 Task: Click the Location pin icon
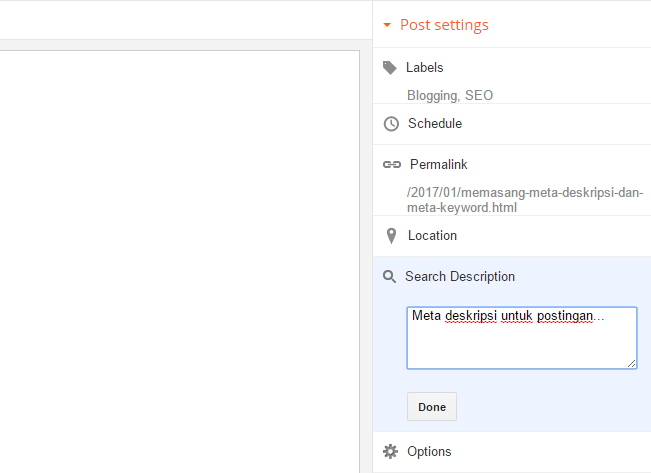pos(390,236)
